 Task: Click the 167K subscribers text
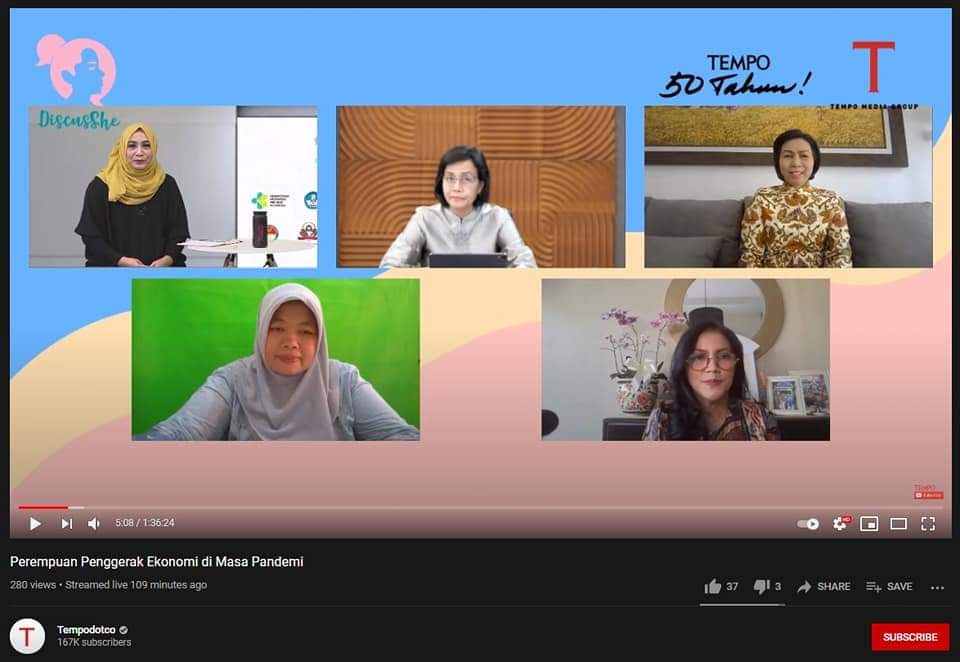tap(94, 642)
